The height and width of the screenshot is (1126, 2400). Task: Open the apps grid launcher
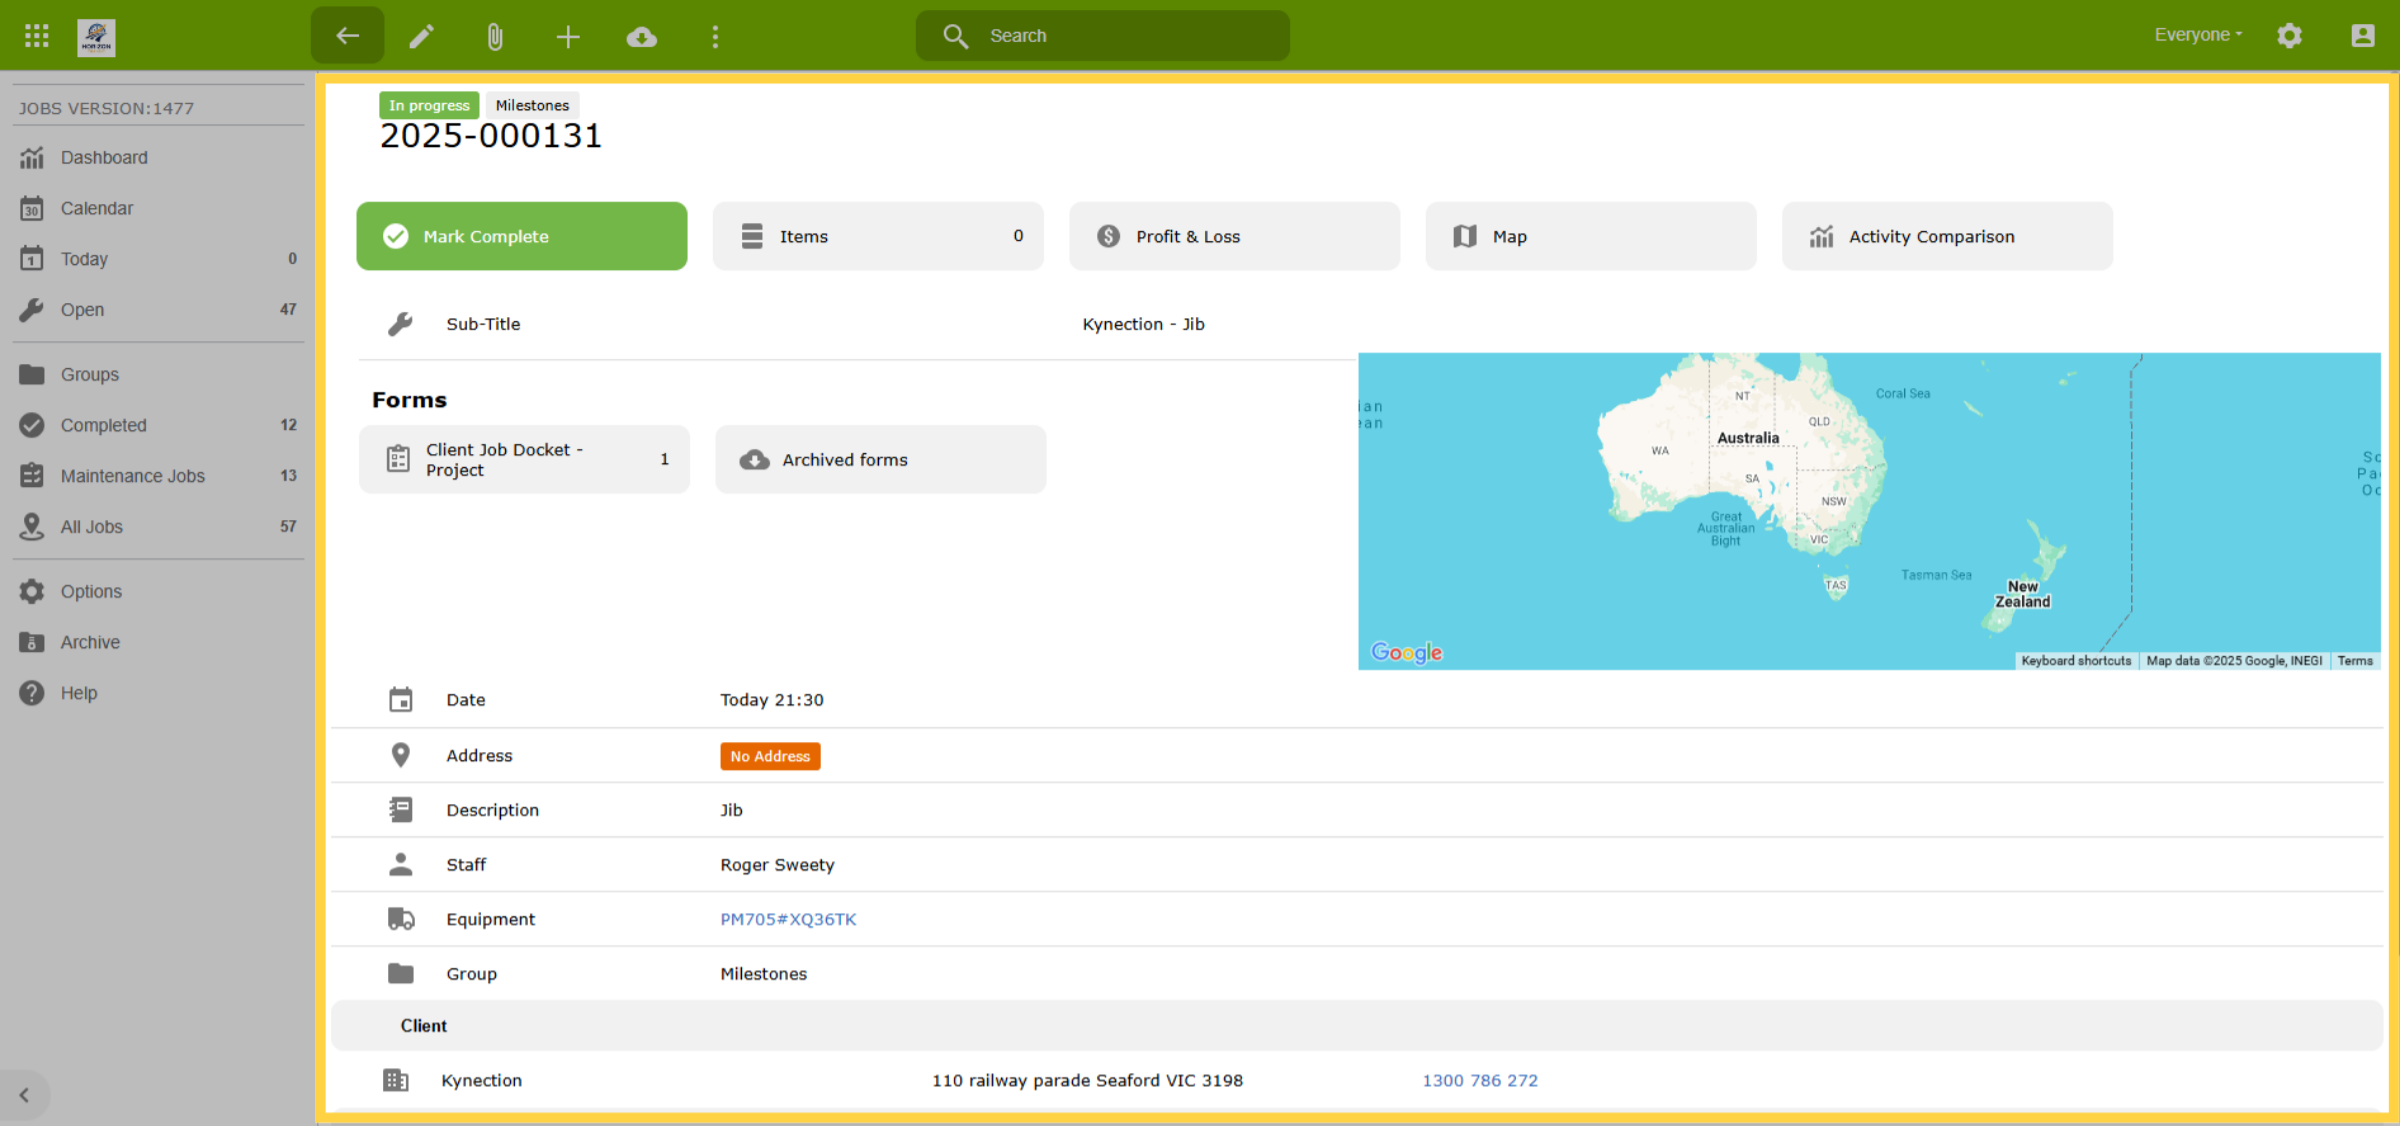click(37, 36)
